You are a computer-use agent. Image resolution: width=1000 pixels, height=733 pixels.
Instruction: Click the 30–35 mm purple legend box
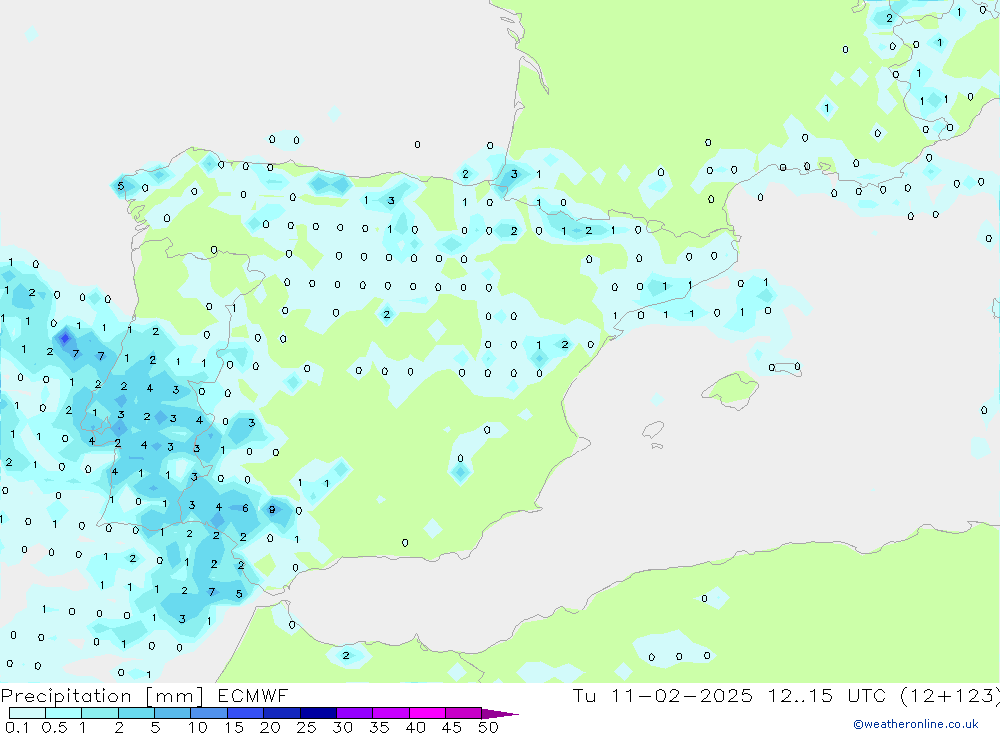click(x=355, y=713)
